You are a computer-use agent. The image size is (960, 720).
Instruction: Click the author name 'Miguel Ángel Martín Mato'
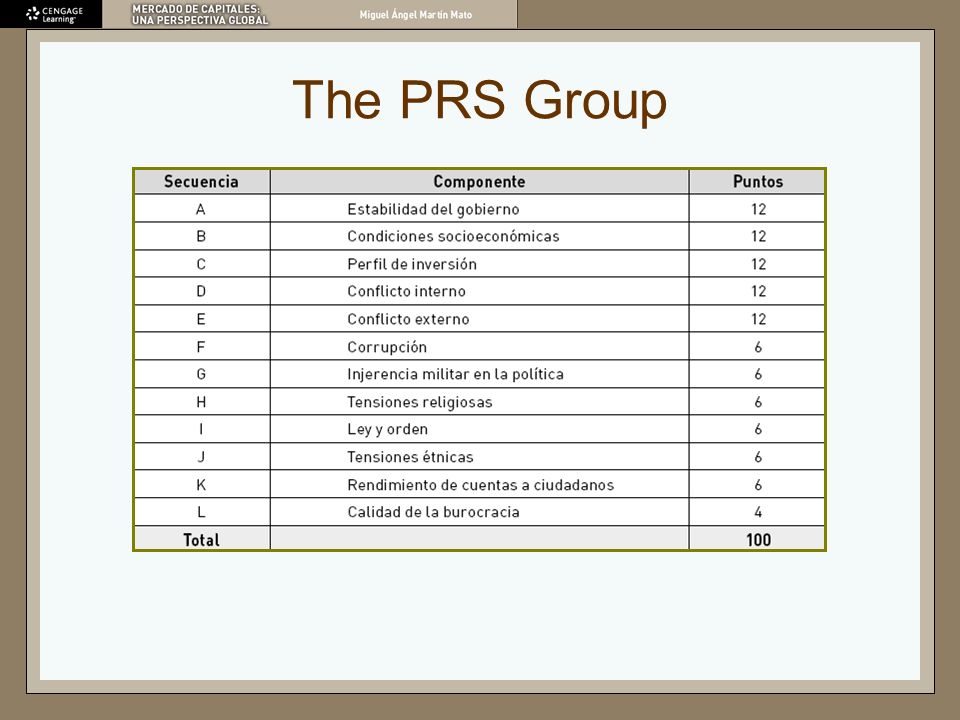coord(416,15)
